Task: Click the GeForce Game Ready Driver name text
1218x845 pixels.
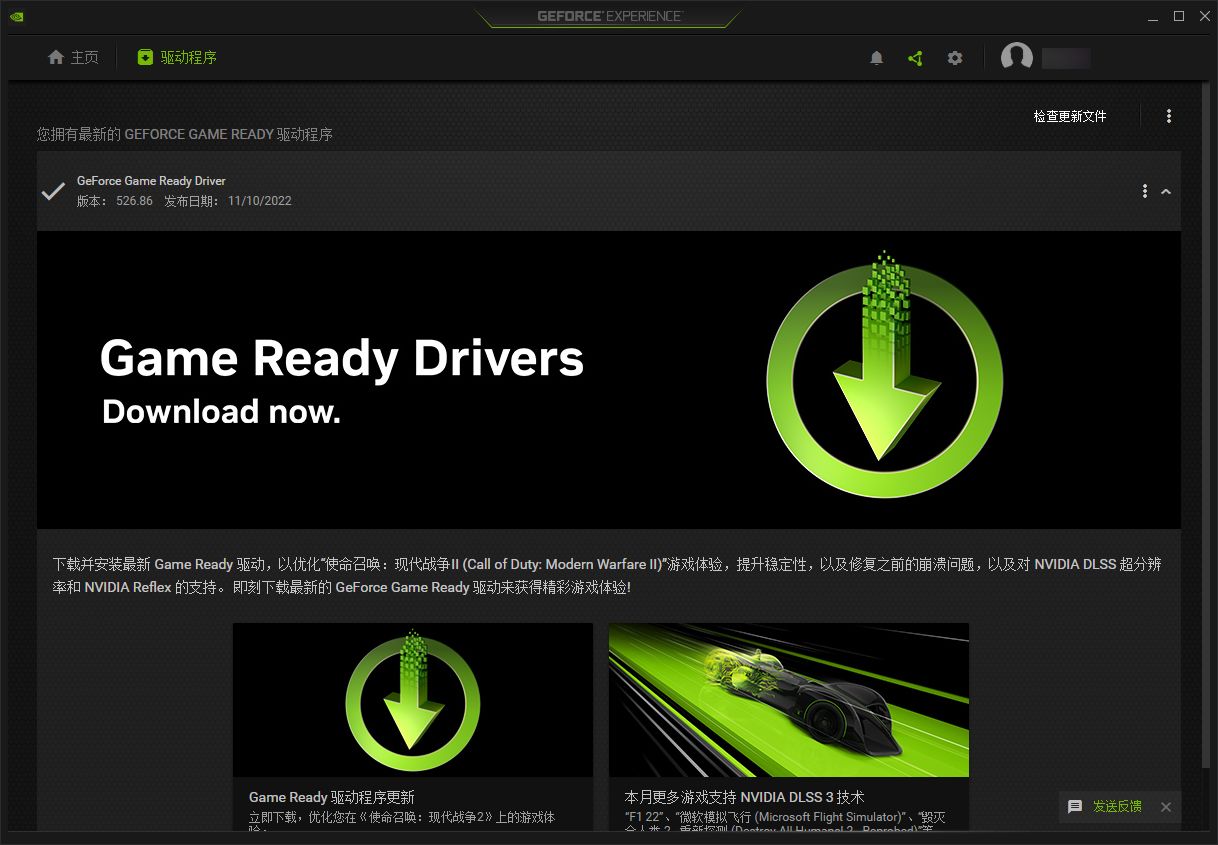Action: (151, 181)
